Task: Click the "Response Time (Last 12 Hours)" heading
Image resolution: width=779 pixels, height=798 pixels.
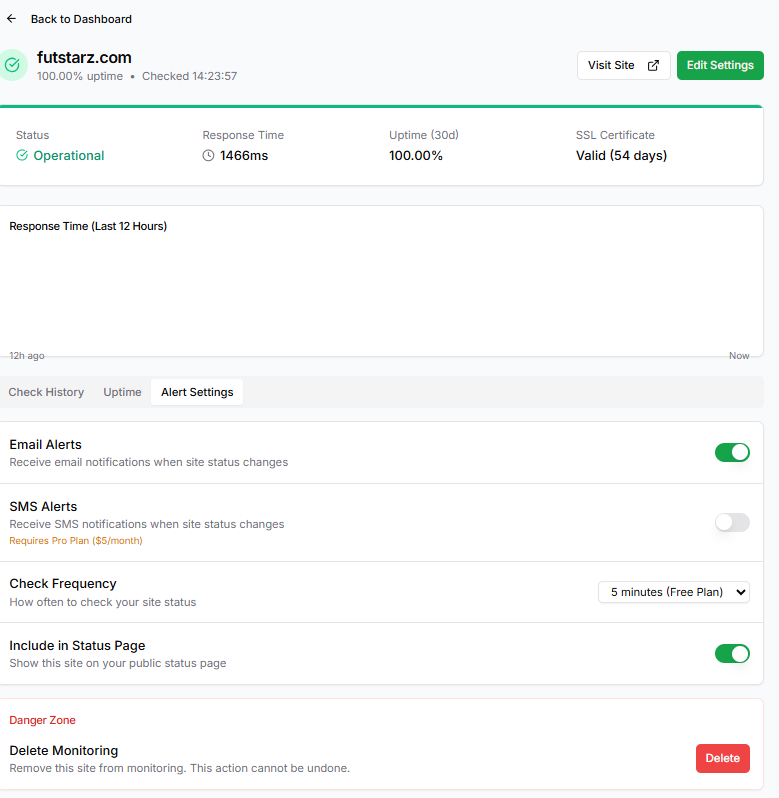Action: [88, 226]
